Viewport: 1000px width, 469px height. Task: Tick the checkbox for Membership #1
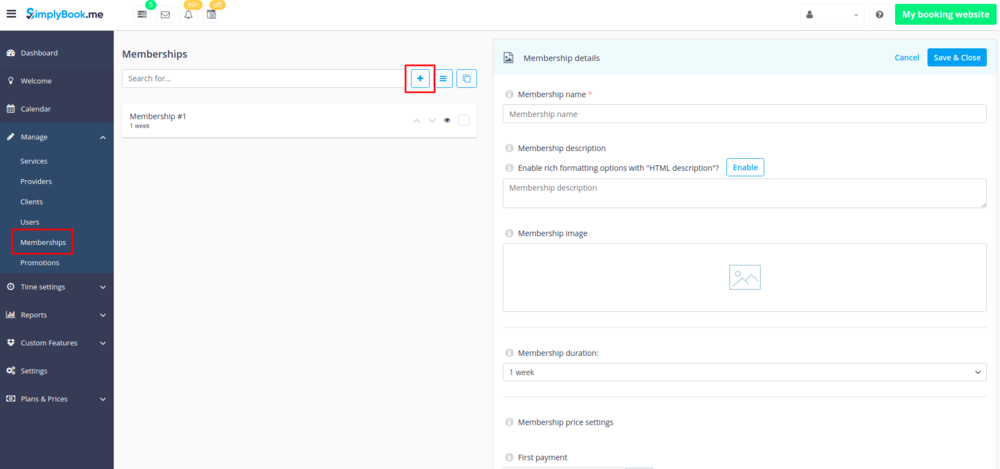coord(463,121)
